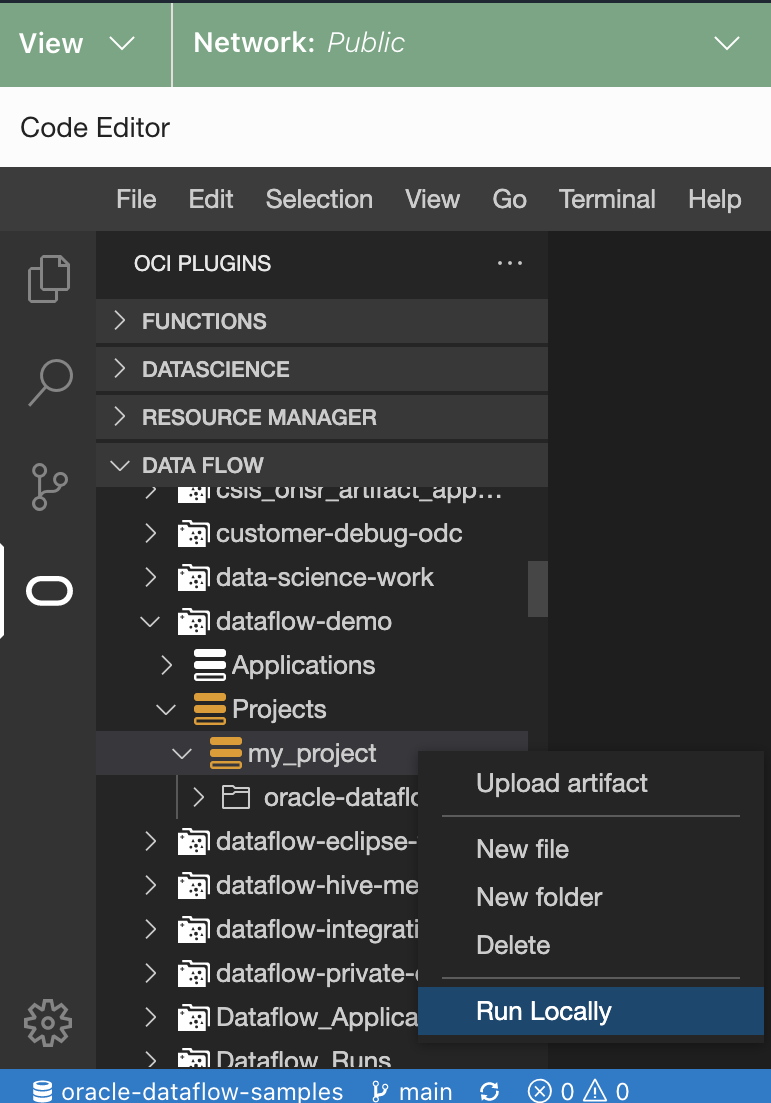Open the Explorer files icon in activity bar
The width and height of the screenshot is (771, 1103).
tap(49, 279)
